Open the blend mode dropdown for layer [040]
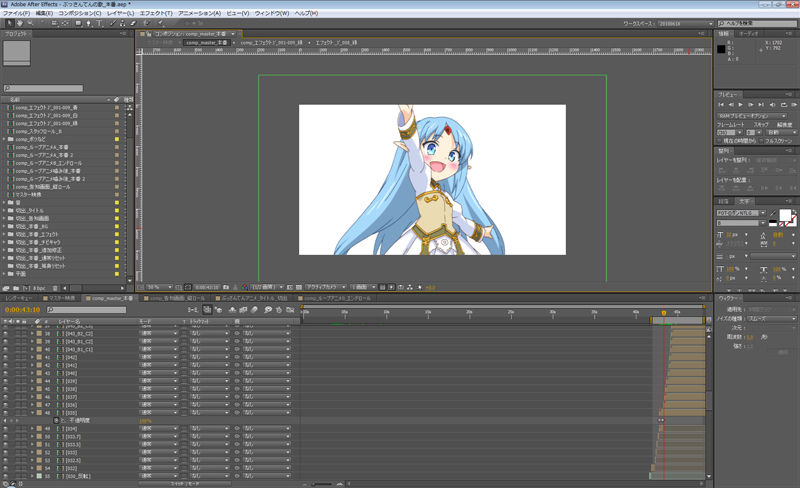800x488 pixels. click(x=157, y=374)
